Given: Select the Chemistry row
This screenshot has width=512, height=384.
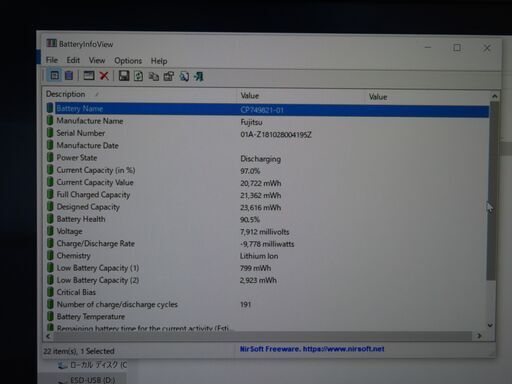Looking at the screenshot, I should pyautogui.click(x=268, y=256).
